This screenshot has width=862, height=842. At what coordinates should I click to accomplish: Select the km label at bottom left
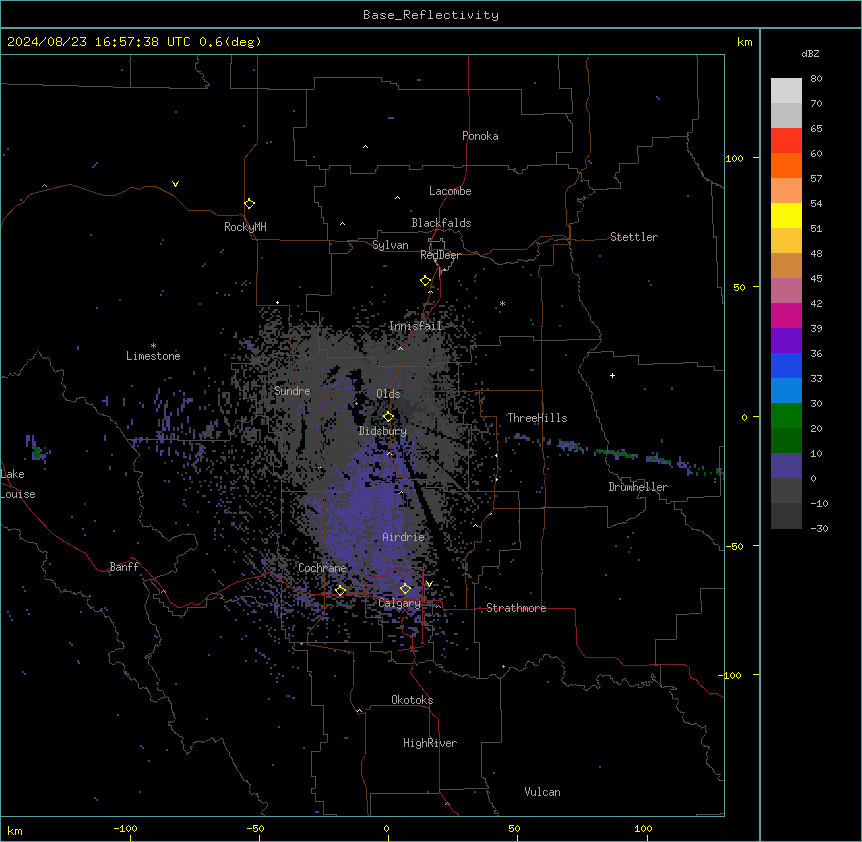click(x=15, y=830)
